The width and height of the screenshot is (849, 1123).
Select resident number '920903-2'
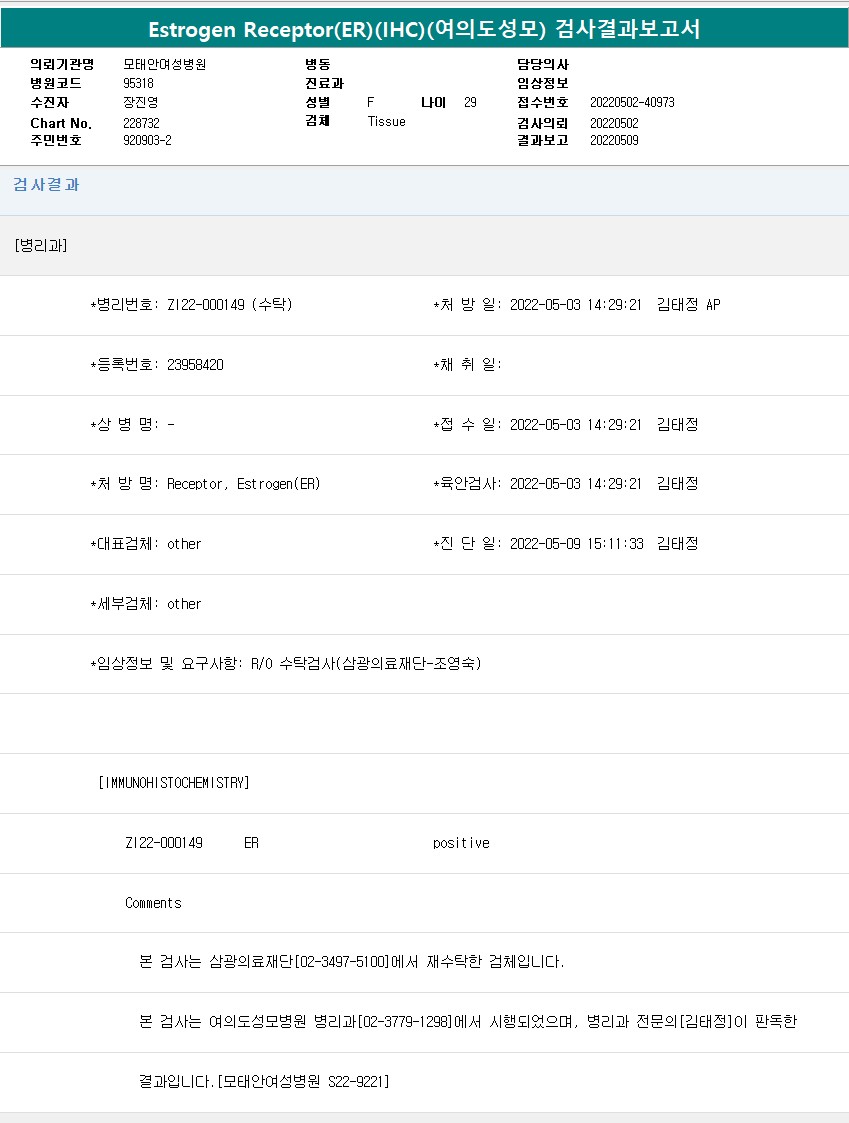coord(147,140)
